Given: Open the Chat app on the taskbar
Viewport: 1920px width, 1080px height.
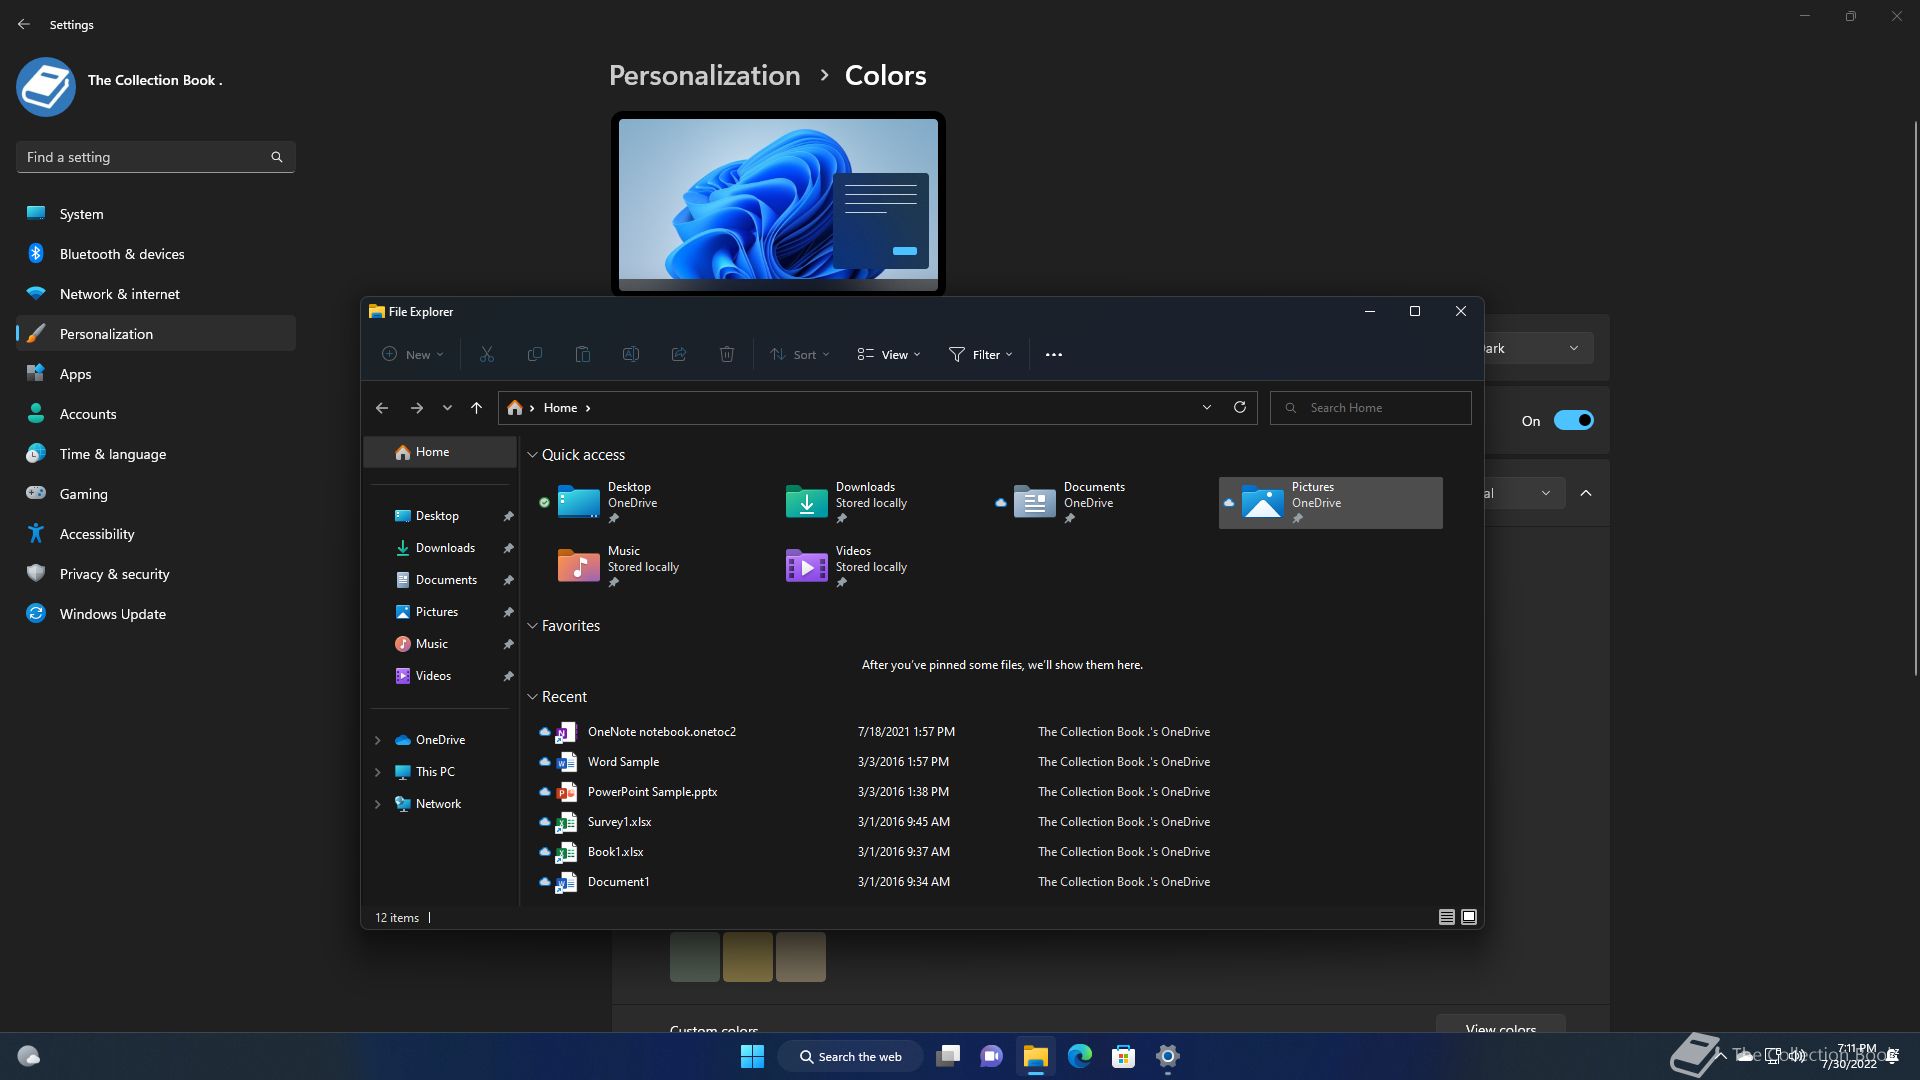Looking at the screenshot, I should [992, 1056].
